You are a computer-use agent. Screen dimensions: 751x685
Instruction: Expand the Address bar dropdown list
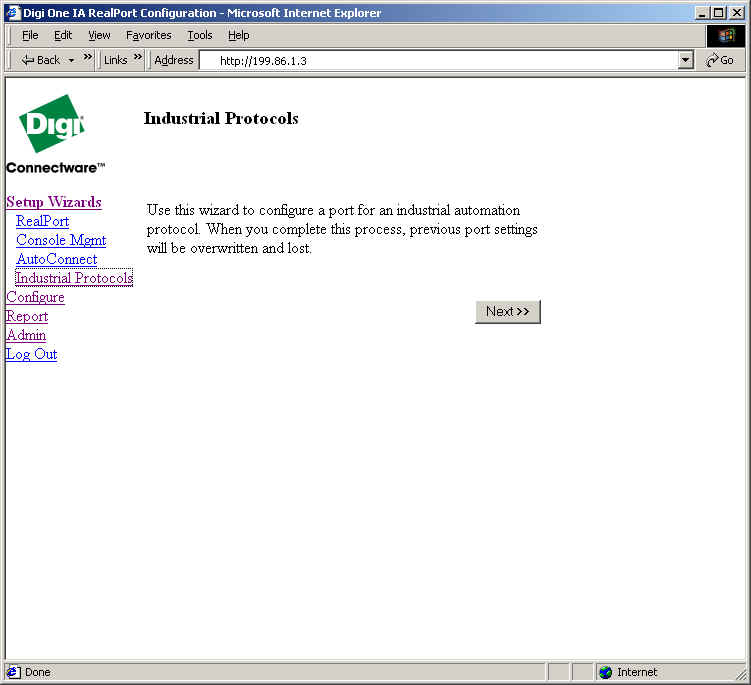point(685,60)
